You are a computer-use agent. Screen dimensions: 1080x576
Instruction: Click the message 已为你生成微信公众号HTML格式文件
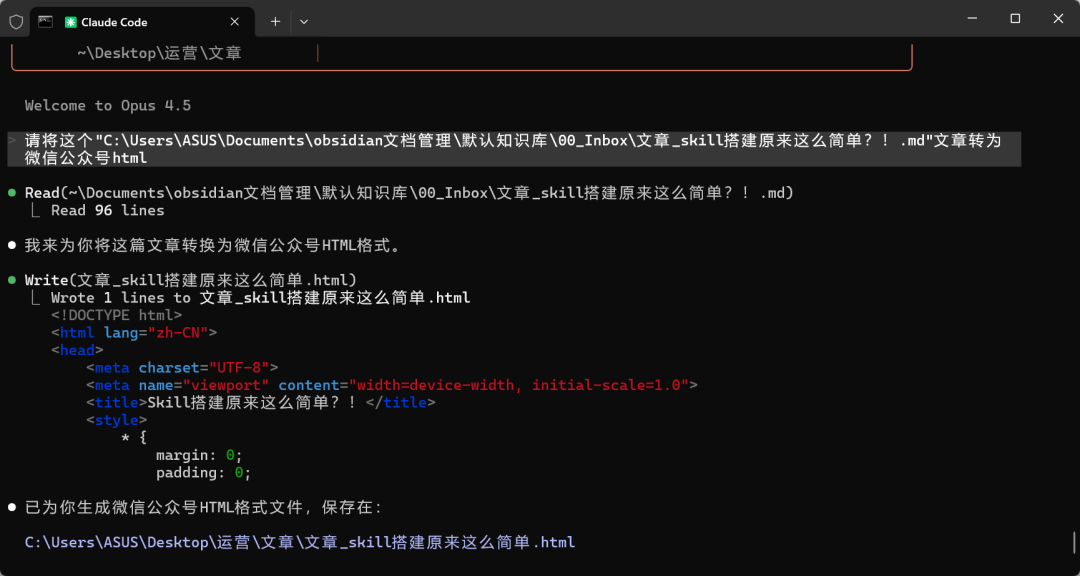(x=203, y=508)
